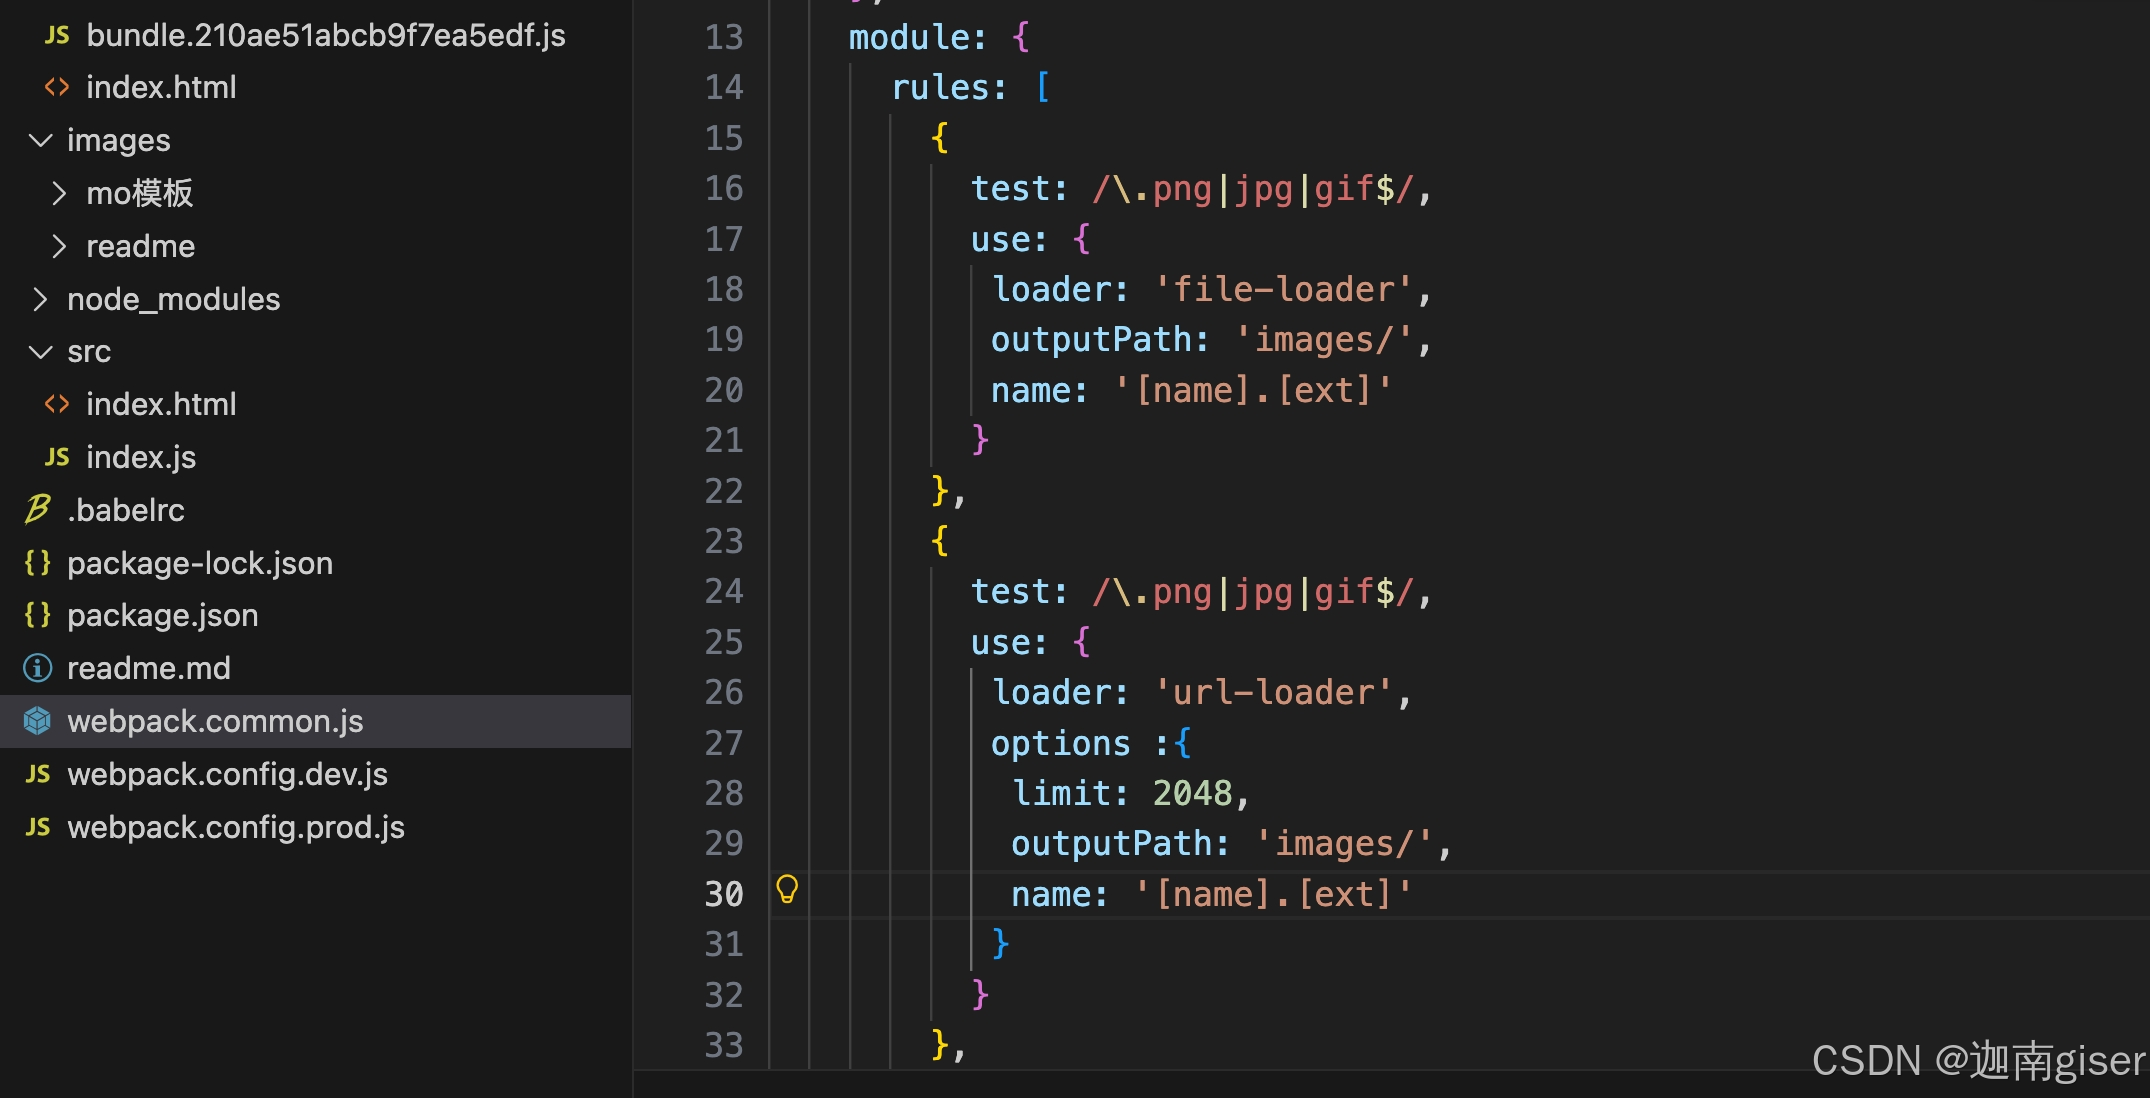The width and height of the screenshot is (2150, 1098).
Task: Expand the mo模板 folder
Action: click(x=60, y=193)
